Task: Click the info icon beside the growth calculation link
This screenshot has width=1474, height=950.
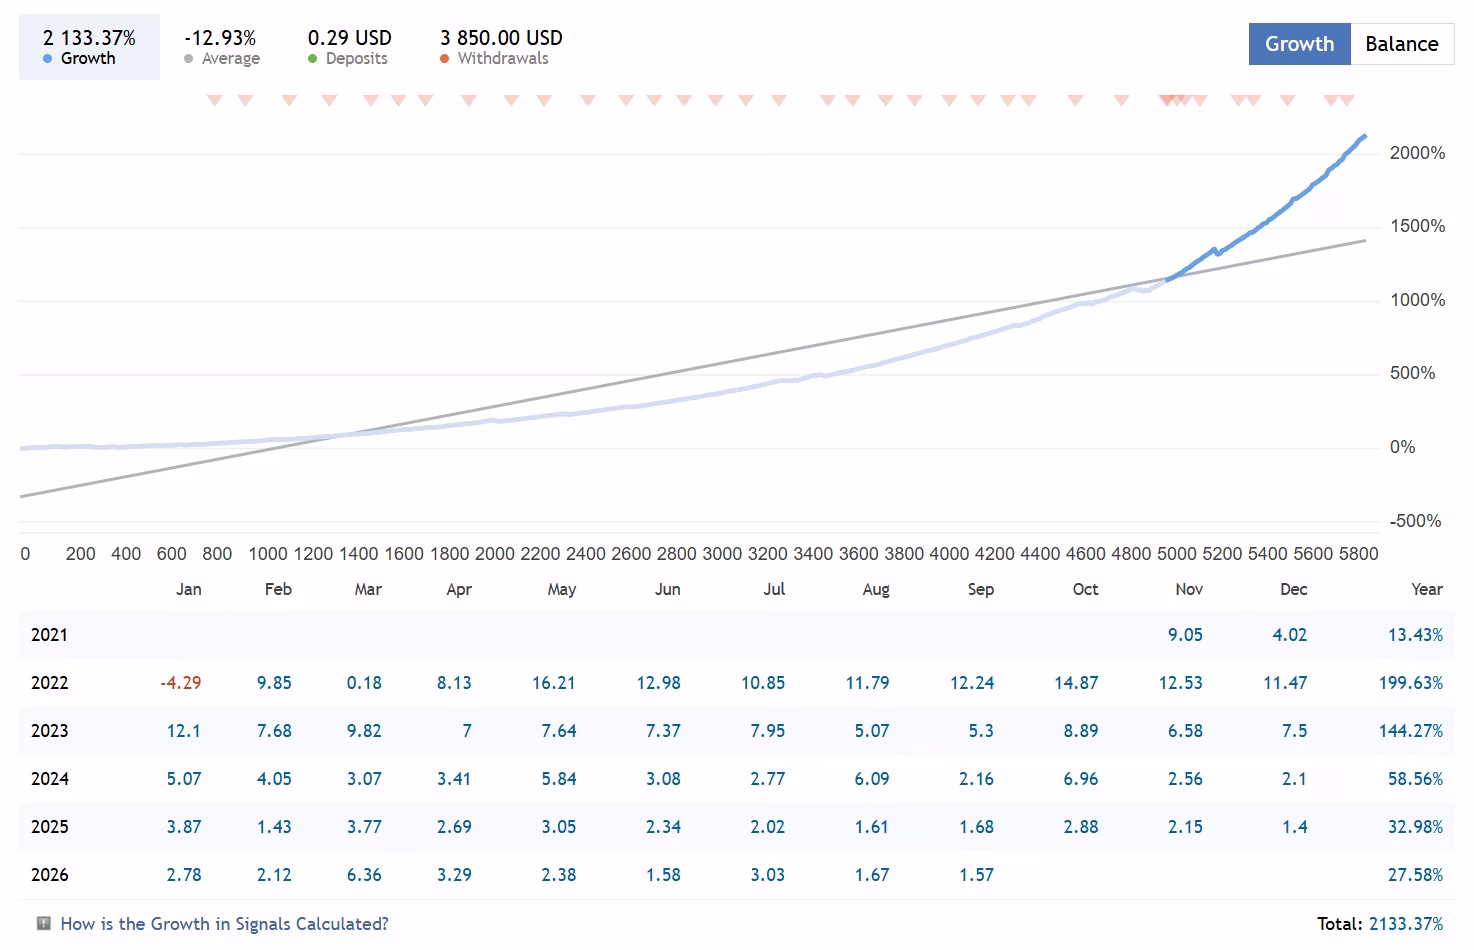Action: [x=44, y=923]
